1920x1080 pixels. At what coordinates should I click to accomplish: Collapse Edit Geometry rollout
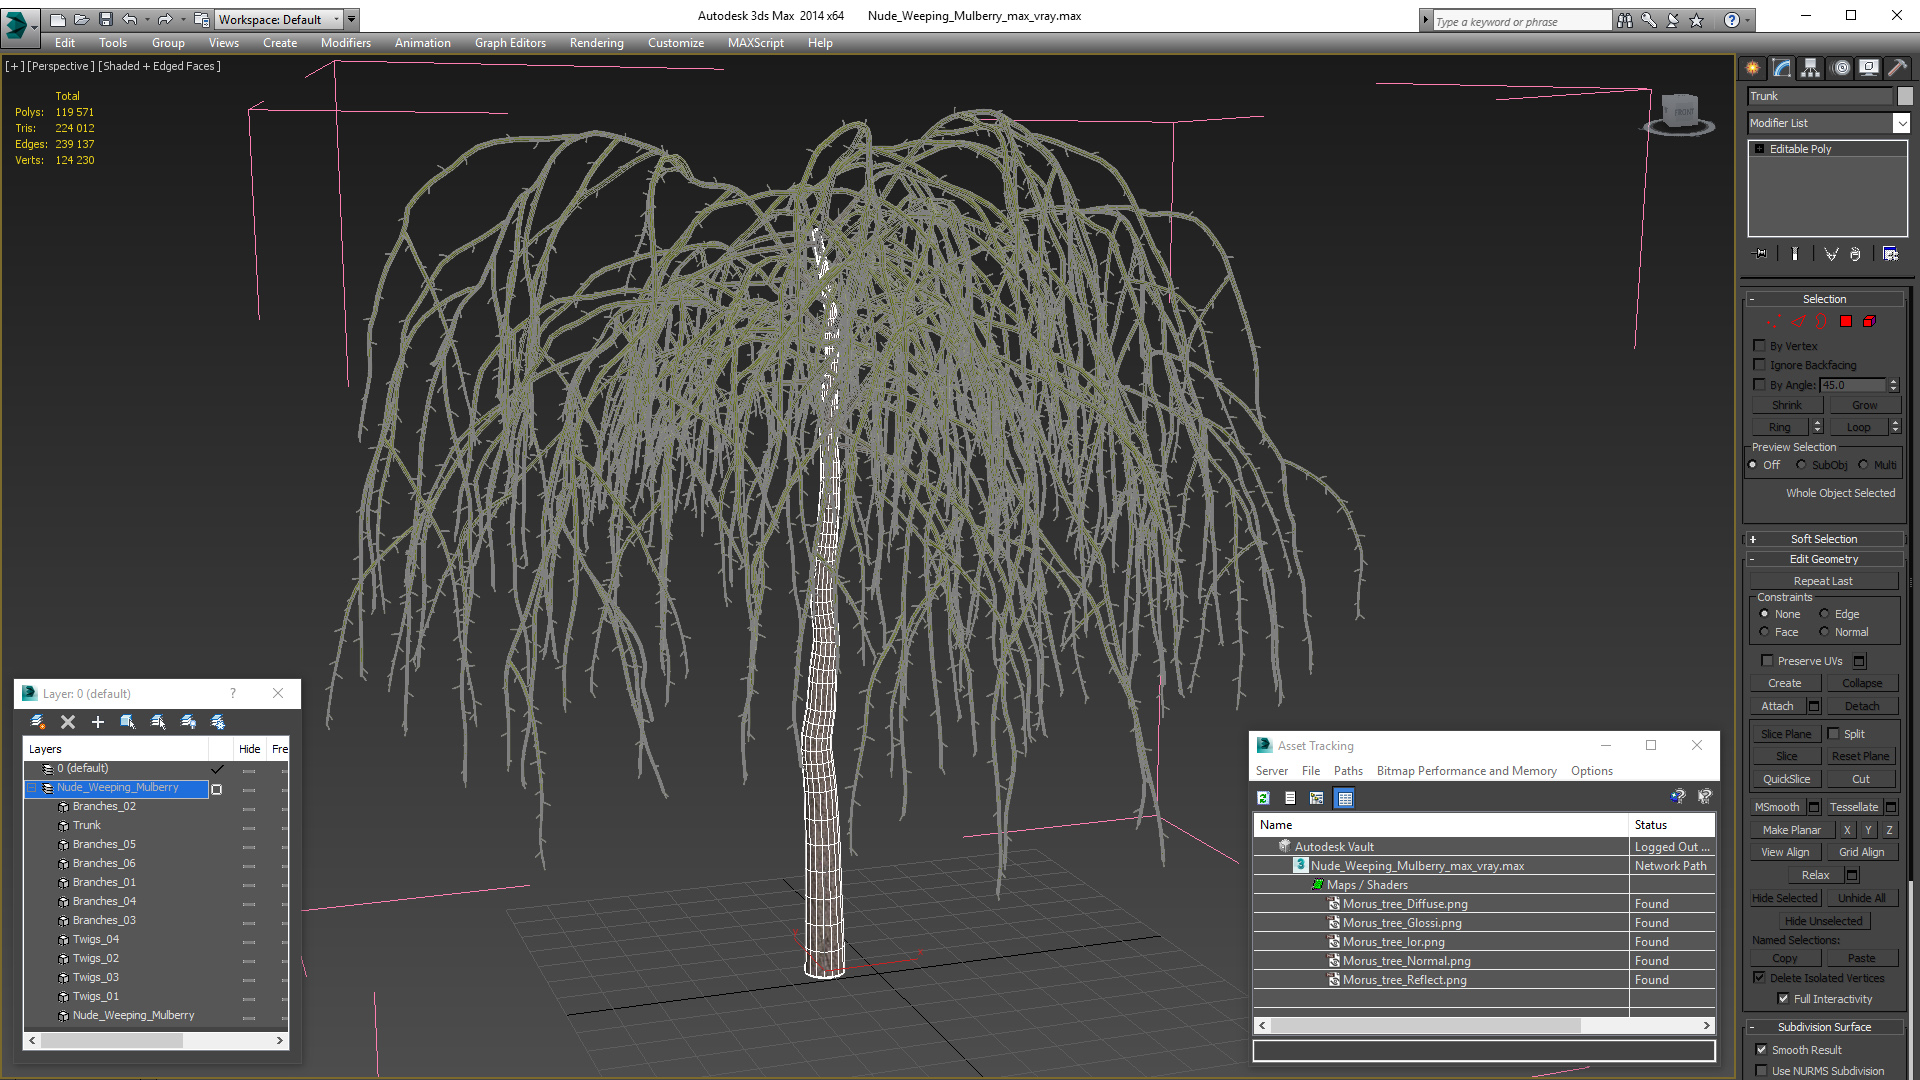click(x=1824, y=559)
